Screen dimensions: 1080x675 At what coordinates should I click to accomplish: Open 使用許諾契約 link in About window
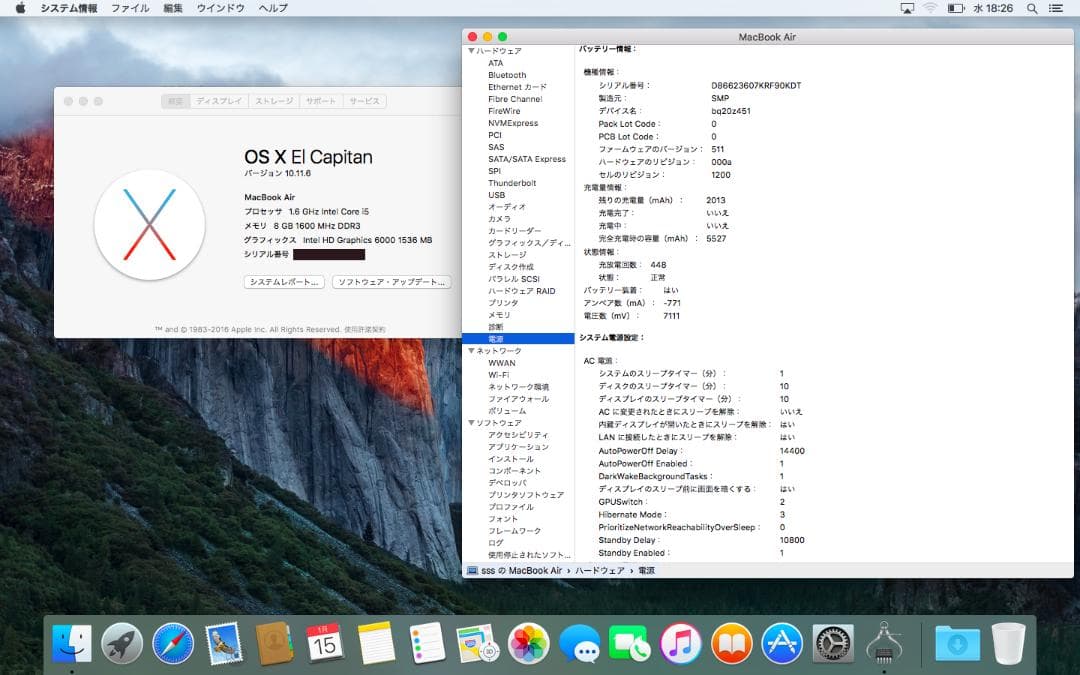[364, 329]
